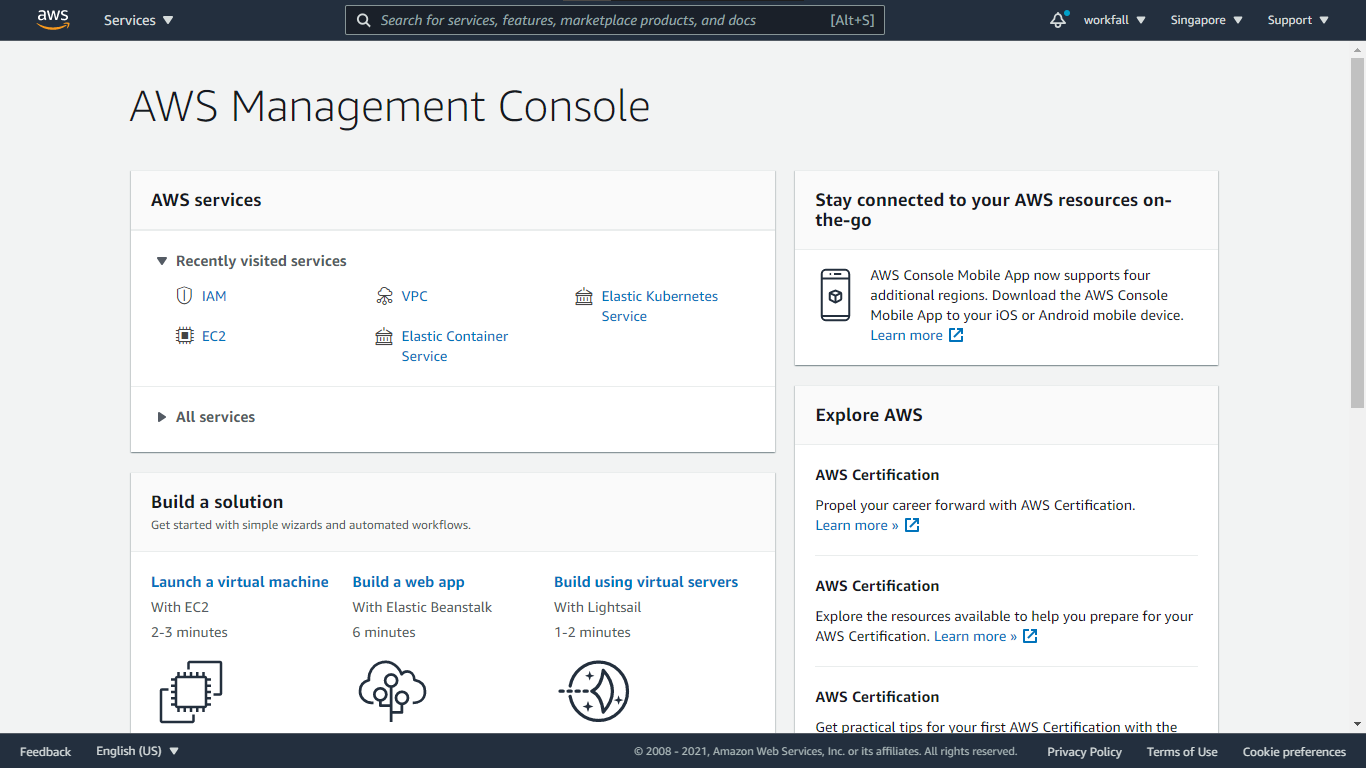
Task: Click the Elastic Container Service icon
Action: 384,336
